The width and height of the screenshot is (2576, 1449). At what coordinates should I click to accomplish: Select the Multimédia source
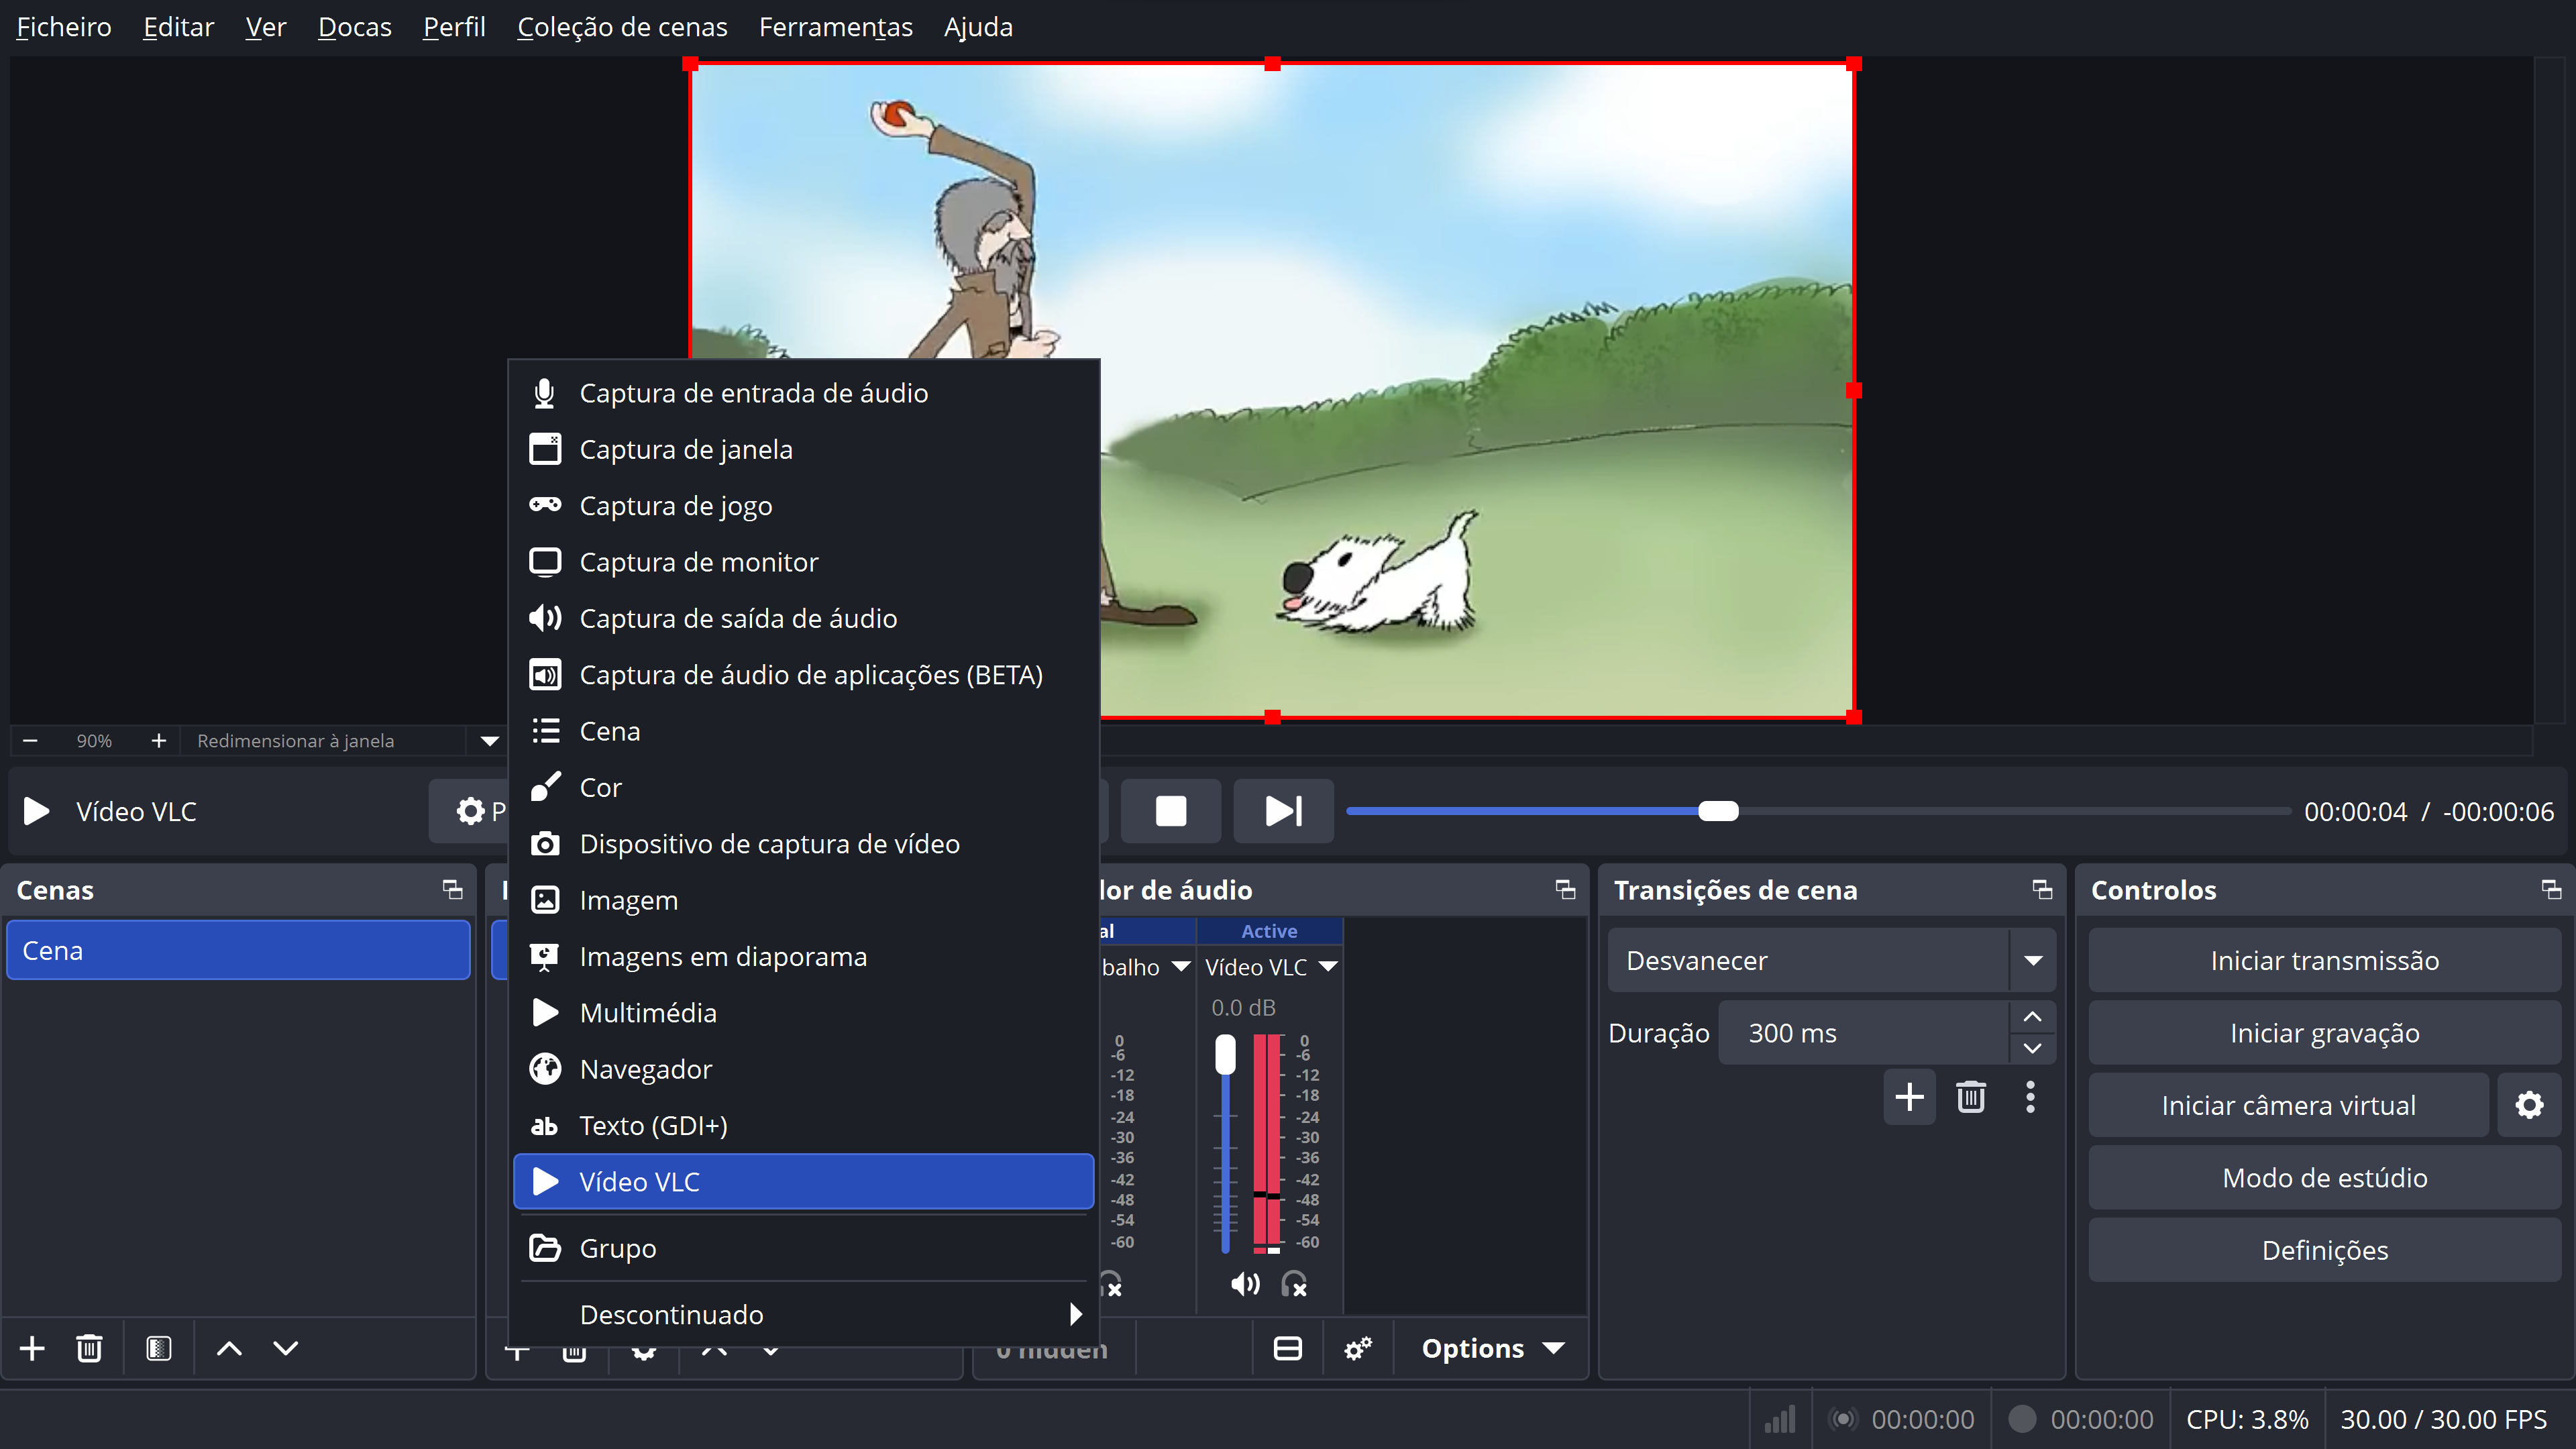(803, 1013)
